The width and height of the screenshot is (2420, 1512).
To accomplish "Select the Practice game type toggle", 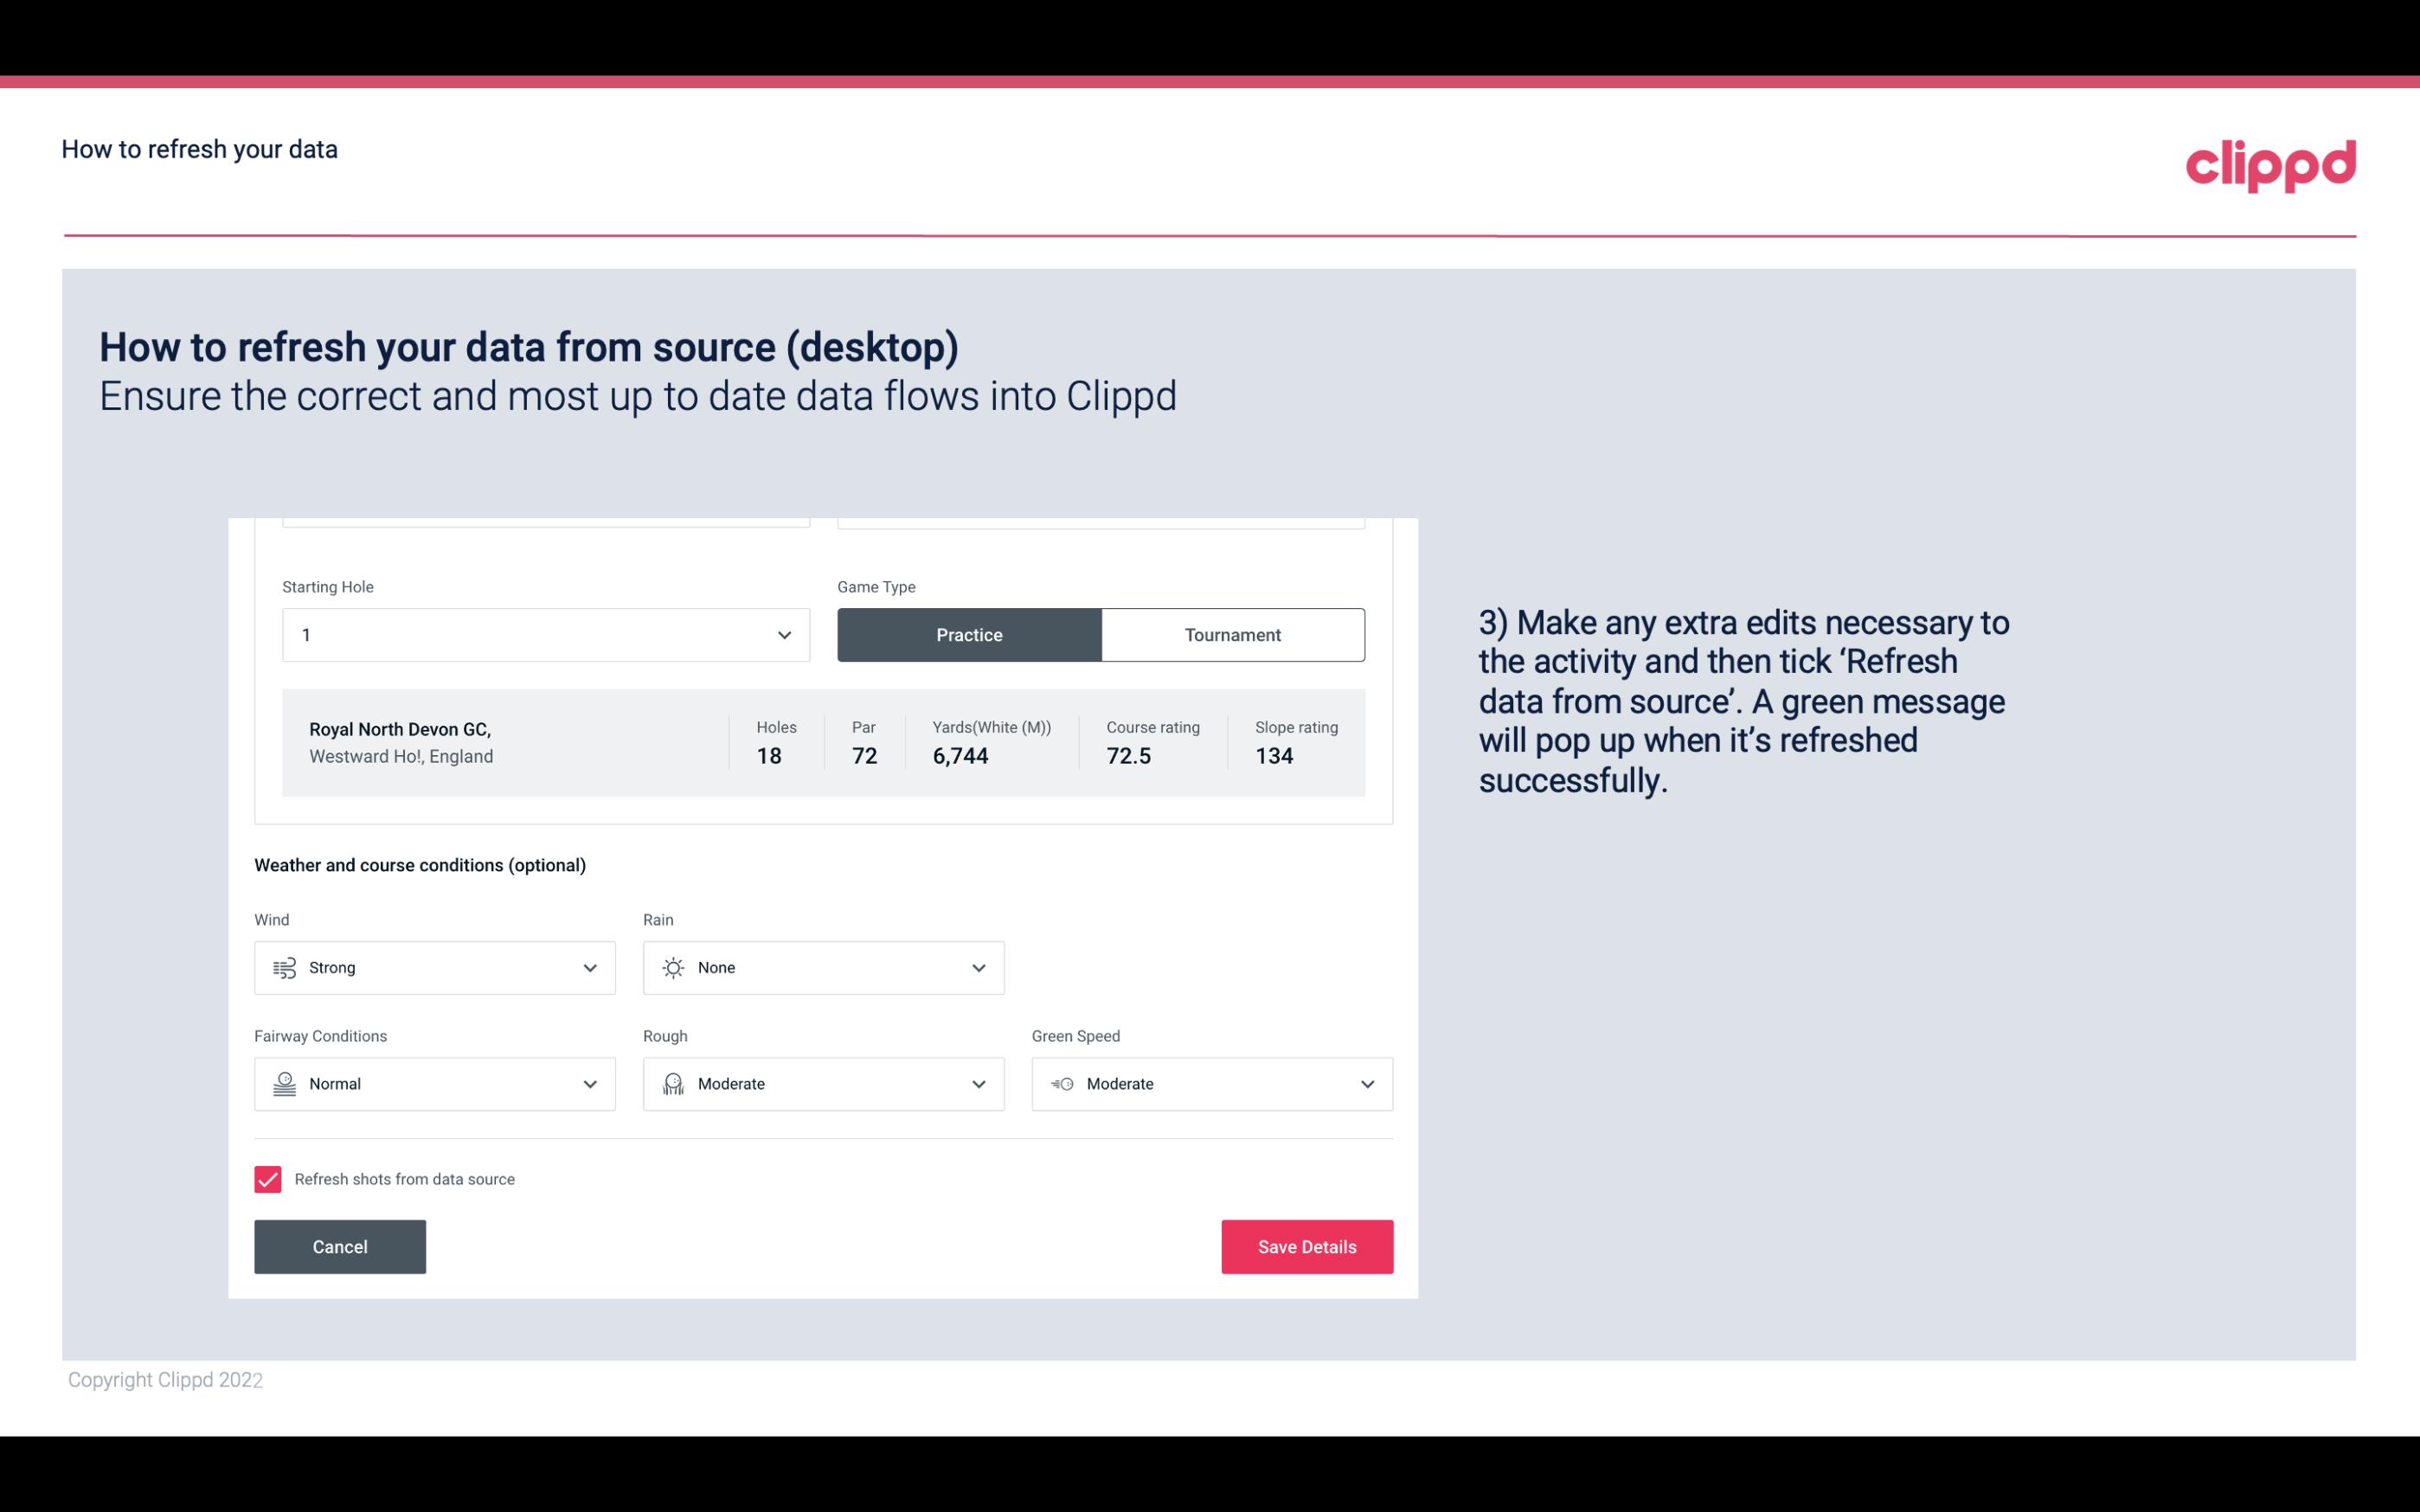I will pyautogui.click(x=969, y=634).
